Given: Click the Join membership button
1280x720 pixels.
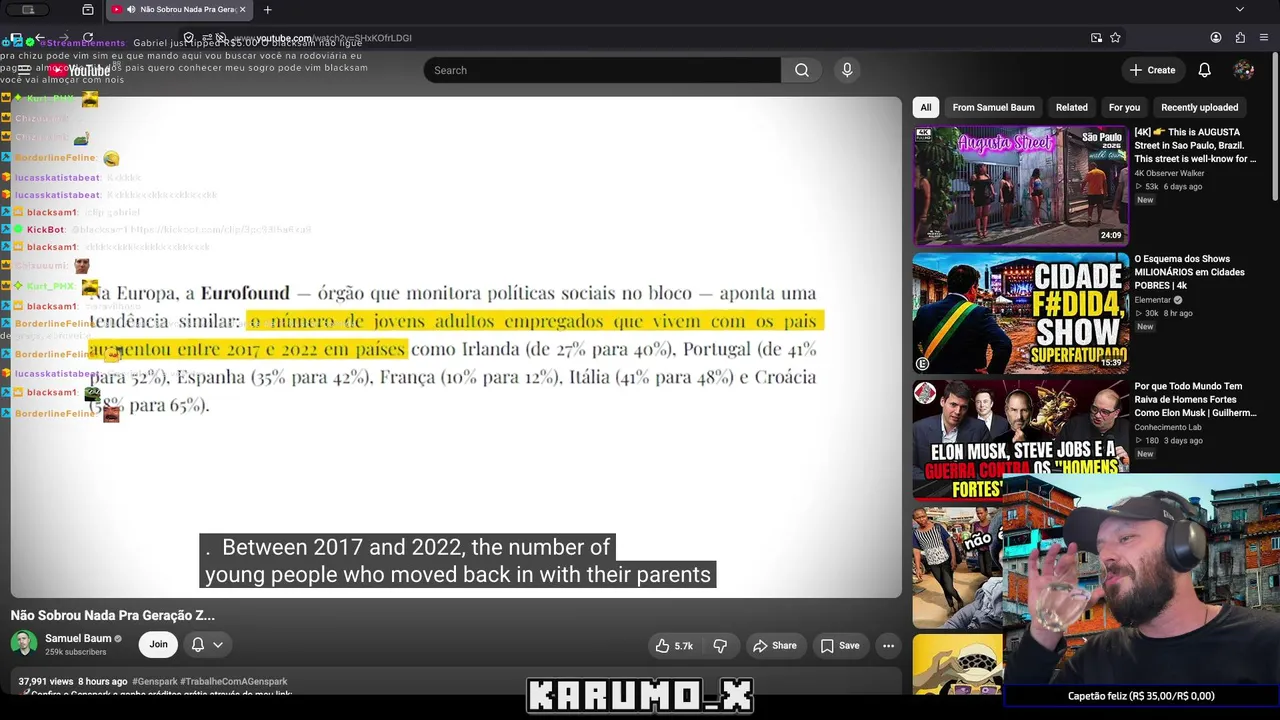Looking at the screenshot, I should [x=158, y=645].
